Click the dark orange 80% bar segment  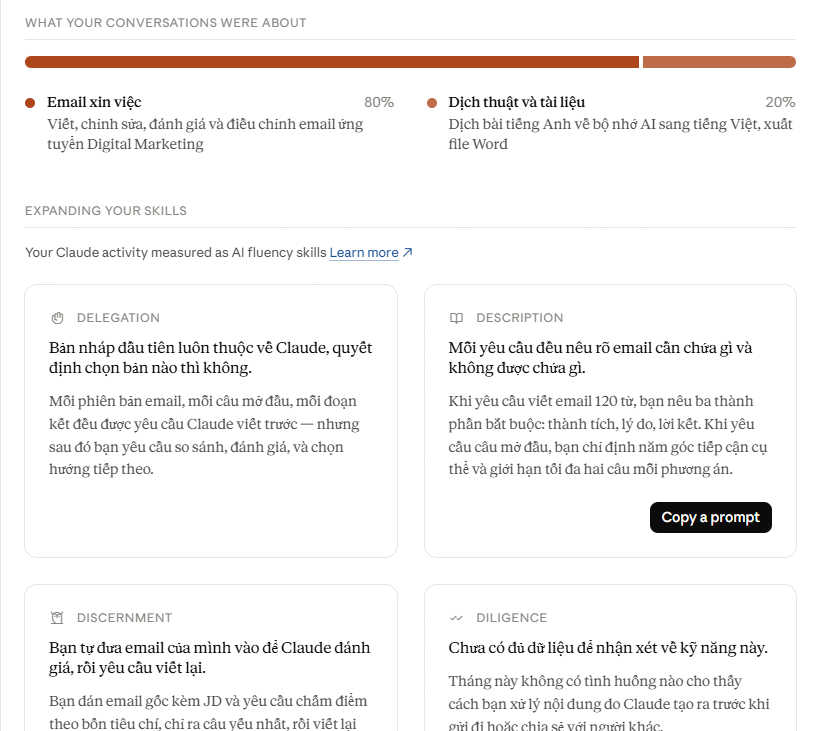[x=332, y=62]
